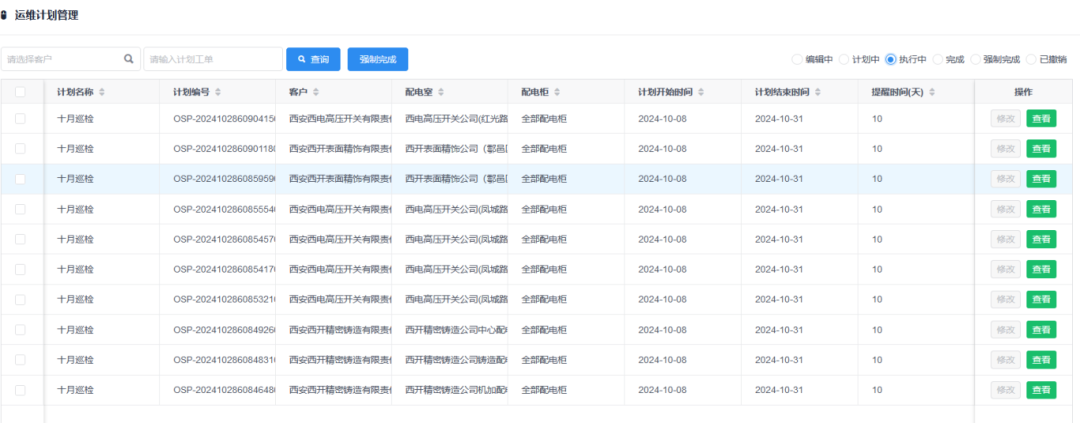Click the blue 查询 search button
The width and height of the screenshot is (1080, 423).
313,59
